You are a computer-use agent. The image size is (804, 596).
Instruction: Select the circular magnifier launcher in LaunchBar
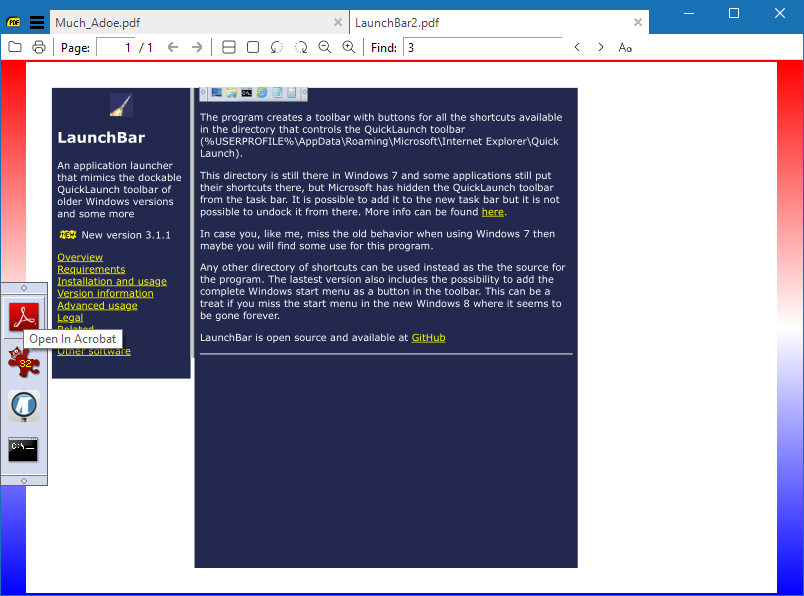pos(23,406)
